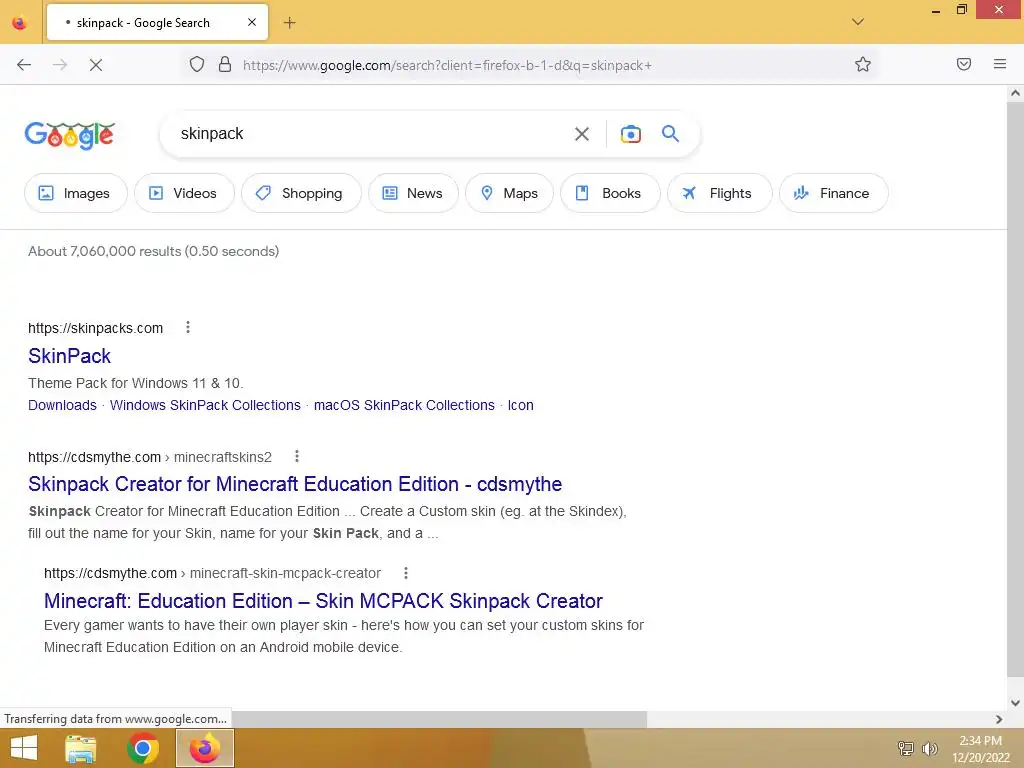Click the scroll up arrow
The width and height of the screenshot is (1024, 768).
pyautogui.click(x=1015, y=93)
